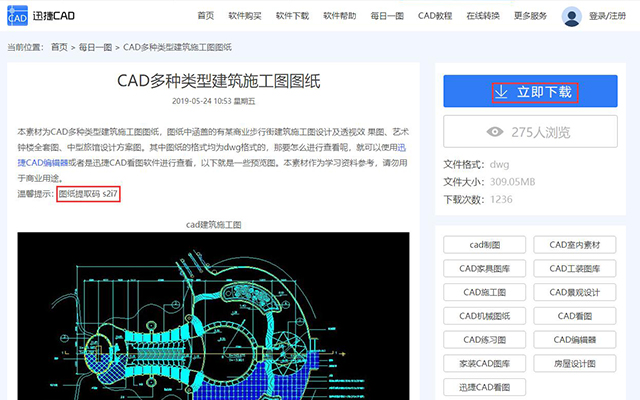This screenshot has width=640, height=400.
Task: Click the 立即下载 button
Action: point(530,91)
